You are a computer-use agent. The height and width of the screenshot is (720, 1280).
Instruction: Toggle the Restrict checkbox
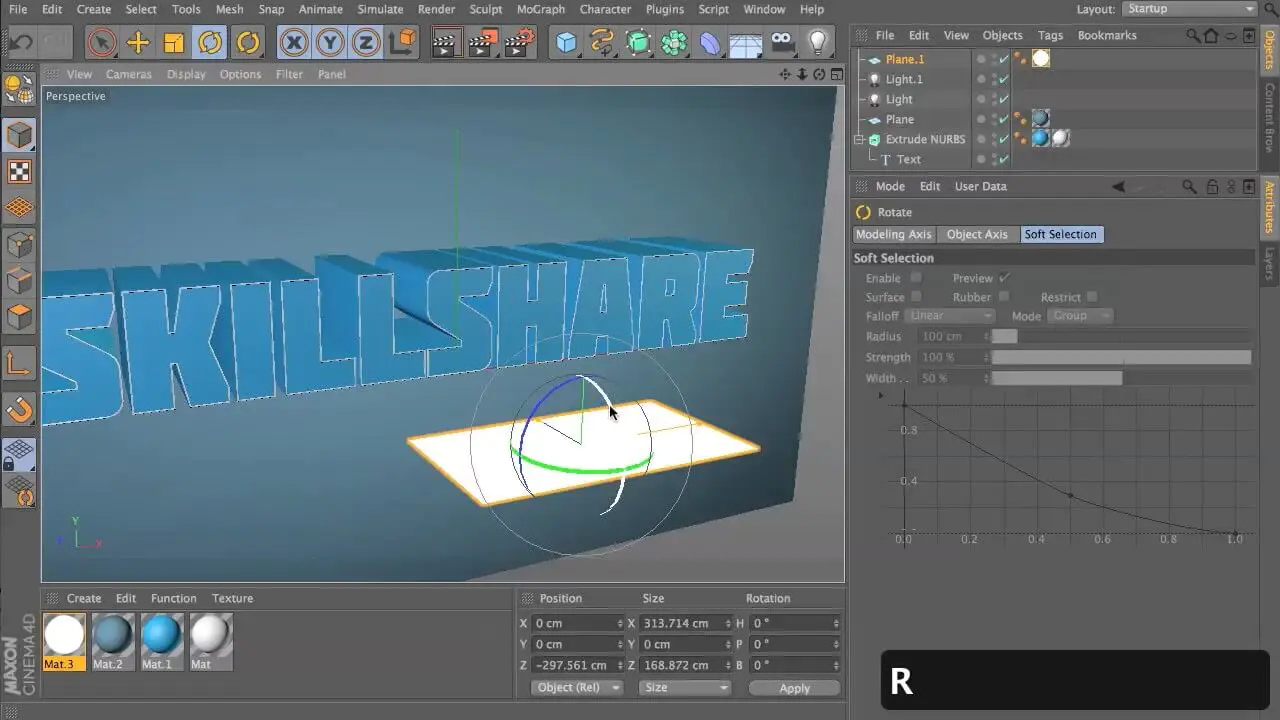[1092, 297]
